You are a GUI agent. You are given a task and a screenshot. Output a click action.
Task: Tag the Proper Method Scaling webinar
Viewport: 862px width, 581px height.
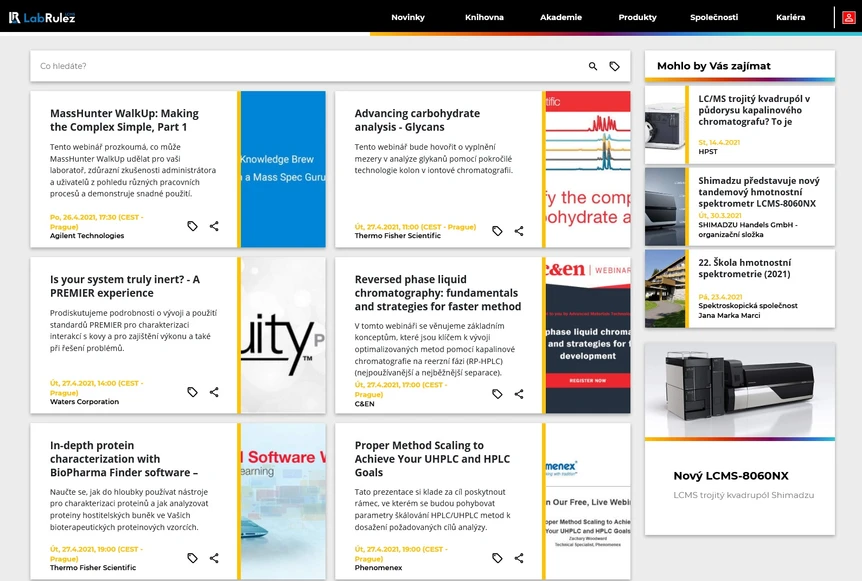(497, 558)
